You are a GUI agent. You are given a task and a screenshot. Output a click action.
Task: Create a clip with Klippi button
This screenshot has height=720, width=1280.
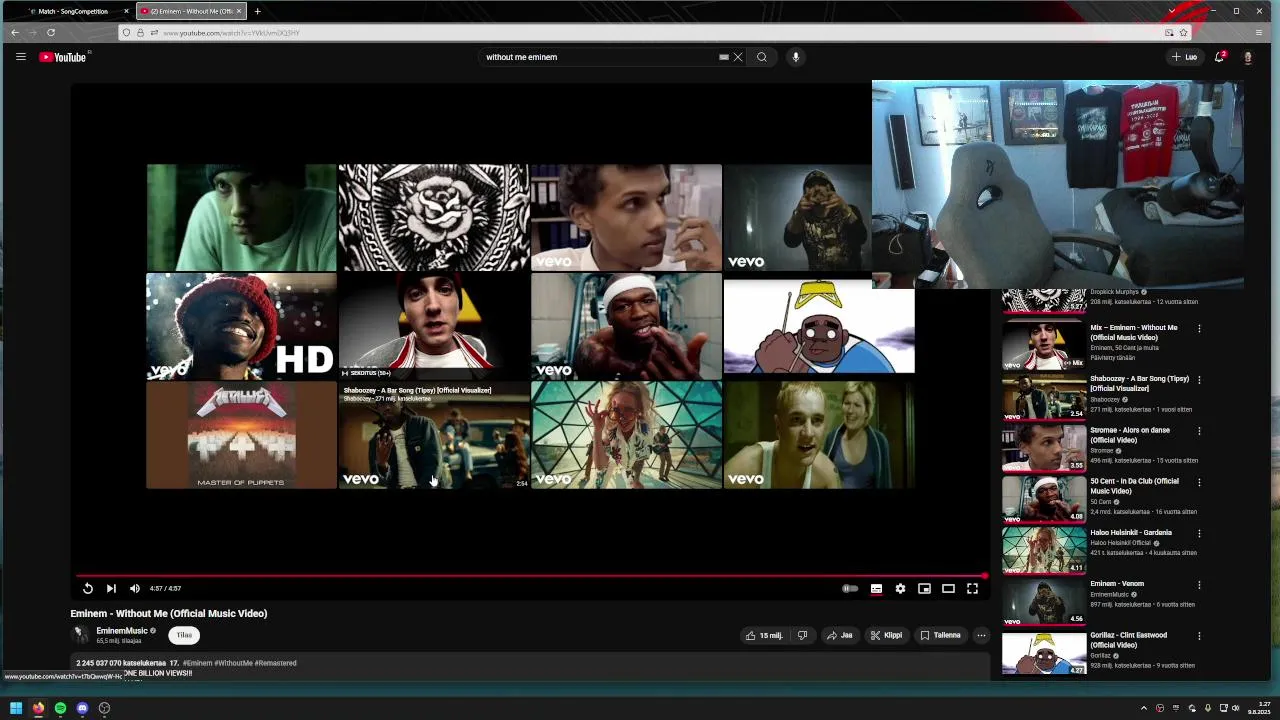pos(886,635)
